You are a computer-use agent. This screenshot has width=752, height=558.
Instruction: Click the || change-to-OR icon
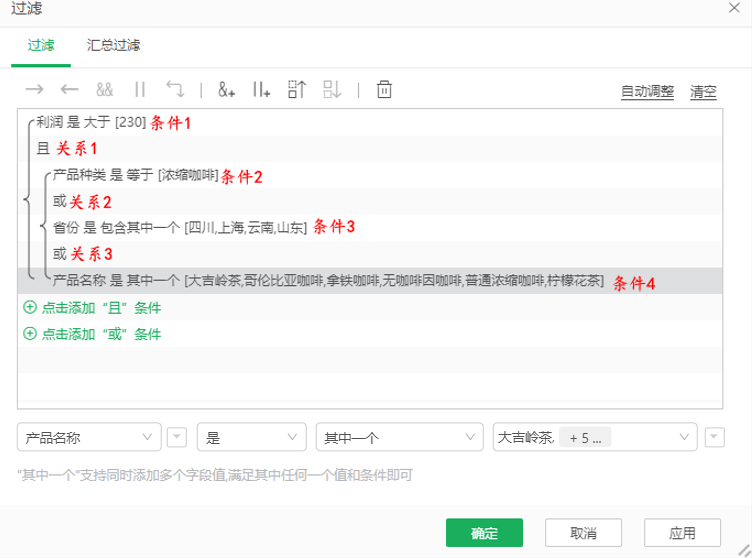click(x=140, y=89)
